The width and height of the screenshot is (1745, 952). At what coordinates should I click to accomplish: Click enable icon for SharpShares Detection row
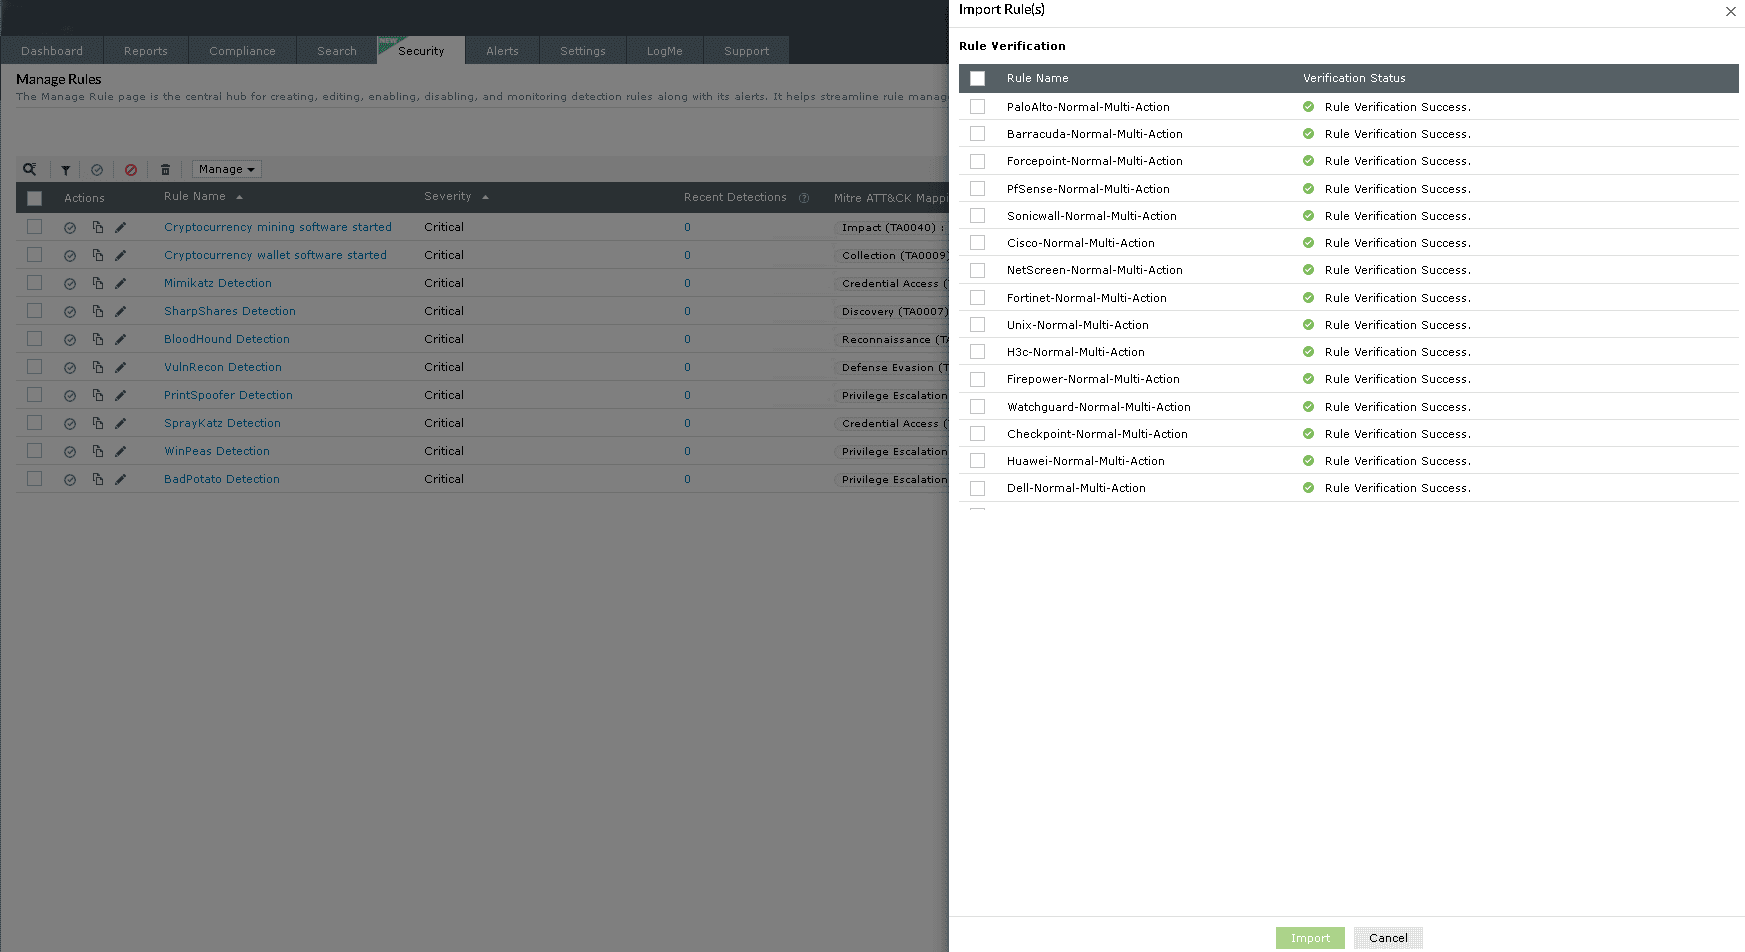click(x=69, y=311)
